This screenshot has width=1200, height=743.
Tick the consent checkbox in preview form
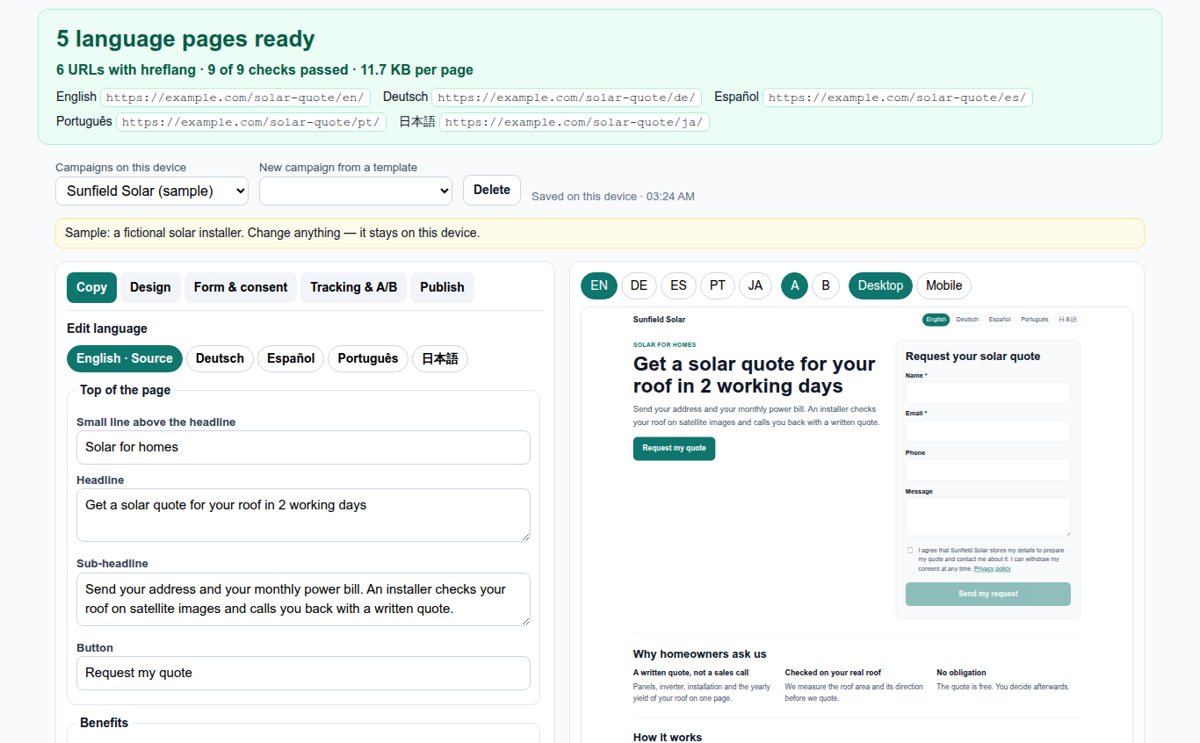tap(910, 550)
